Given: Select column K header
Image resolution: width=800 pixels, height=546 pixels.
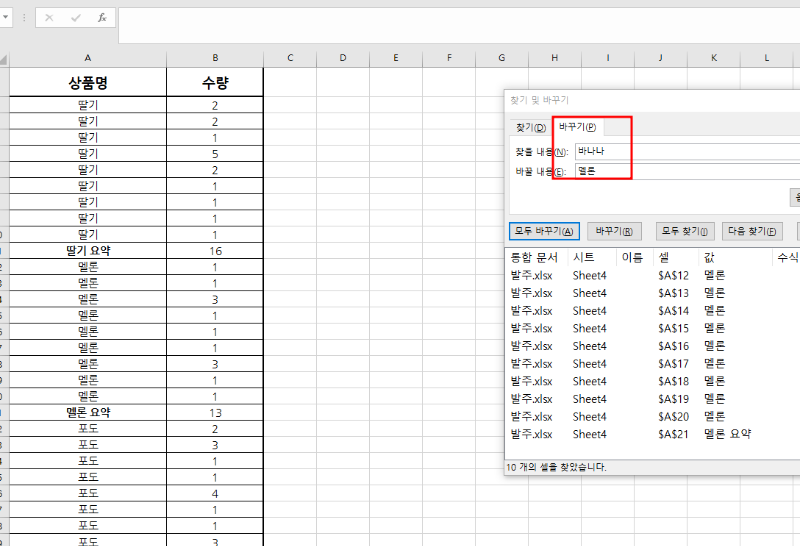Looking at the screenshot, I should tap(714, 58).
